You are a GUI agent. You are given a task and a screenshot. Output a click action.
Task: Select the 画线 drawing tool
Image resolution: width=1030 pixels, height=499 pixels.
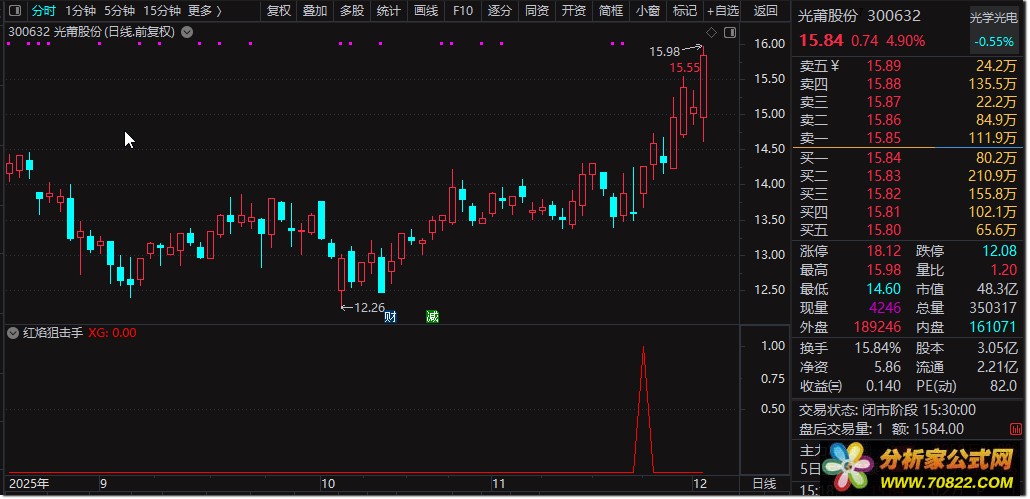point(426,11)
